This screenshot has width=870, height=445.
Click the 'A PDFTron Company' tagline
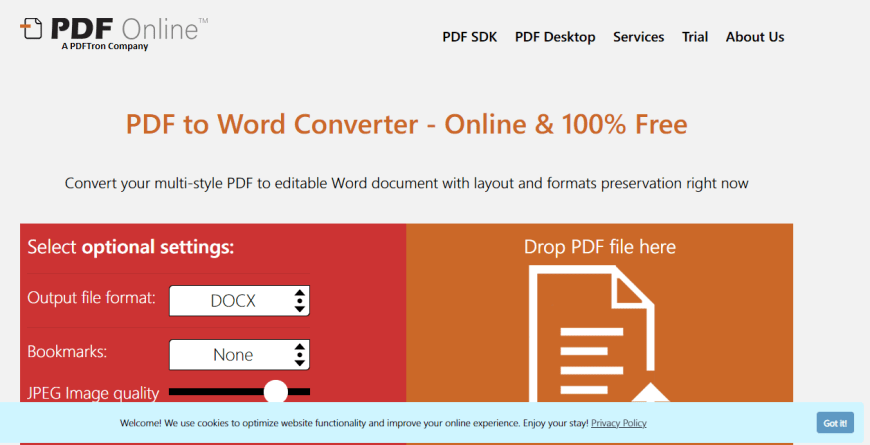pyautogui.click(x=105, y=46)
